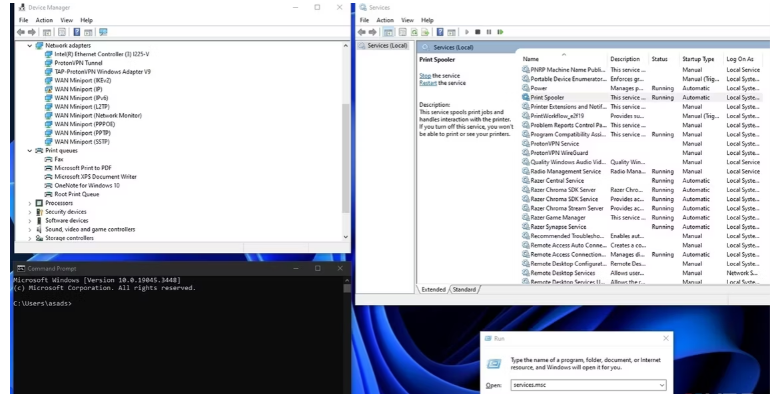Open Action menu in Services window
This screenshot has height=394, width=772.
(385, 20)
